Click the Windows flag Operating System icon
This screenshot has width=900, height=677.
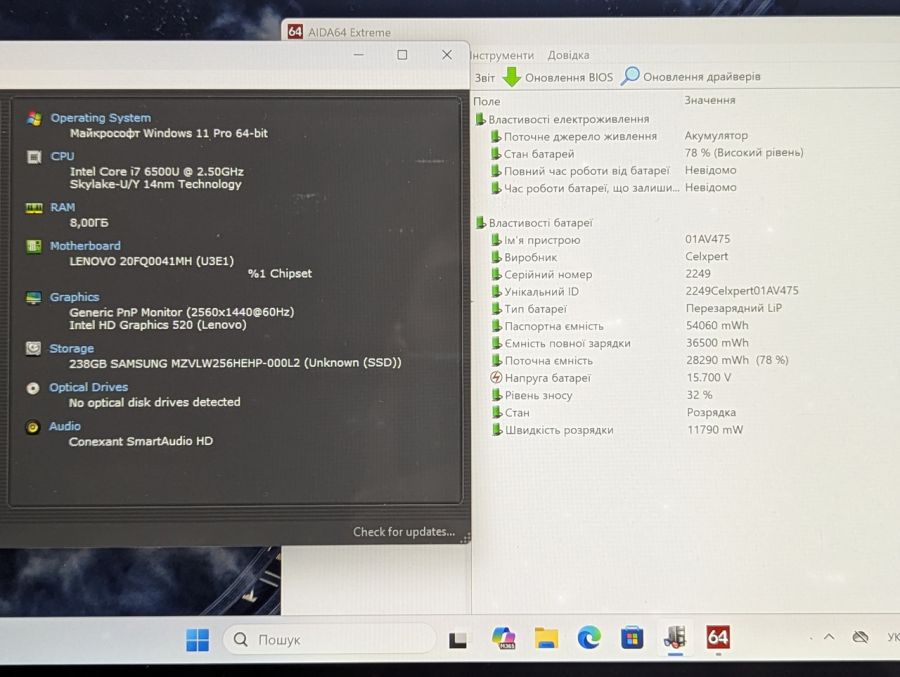pos(34,118)
